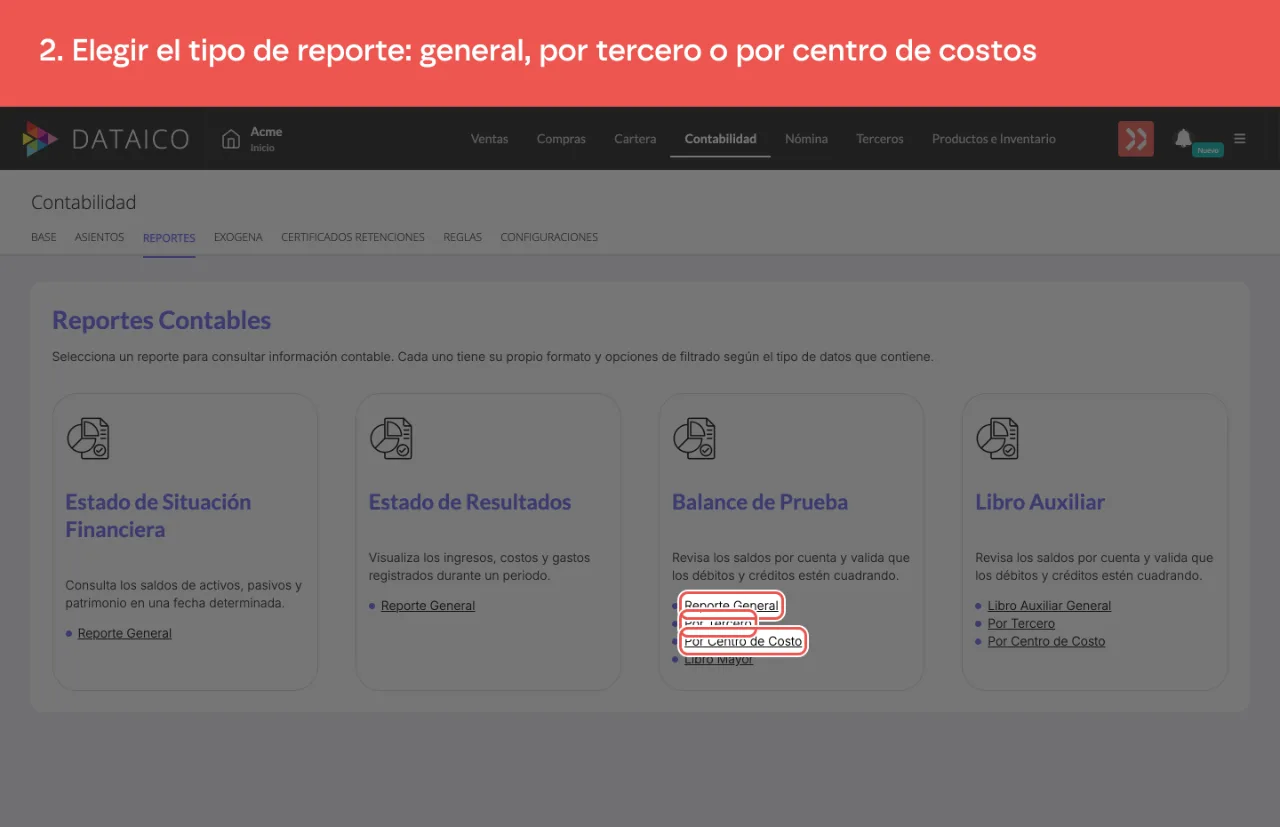The height and width of the screenshot is (827, 1280).
Task: Click the Reportes Contables heading
Action: click(x=162, y=321)
